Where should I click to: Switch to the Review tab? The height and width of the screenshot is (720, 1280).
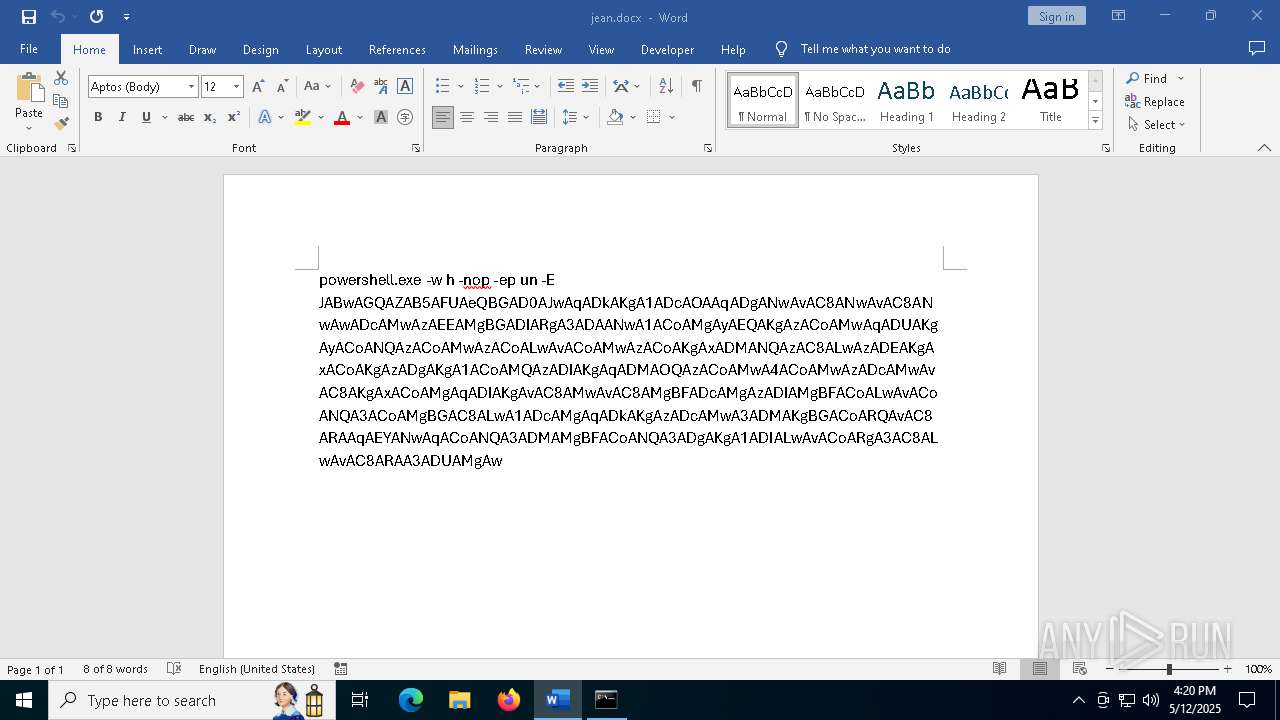point(543,49)
